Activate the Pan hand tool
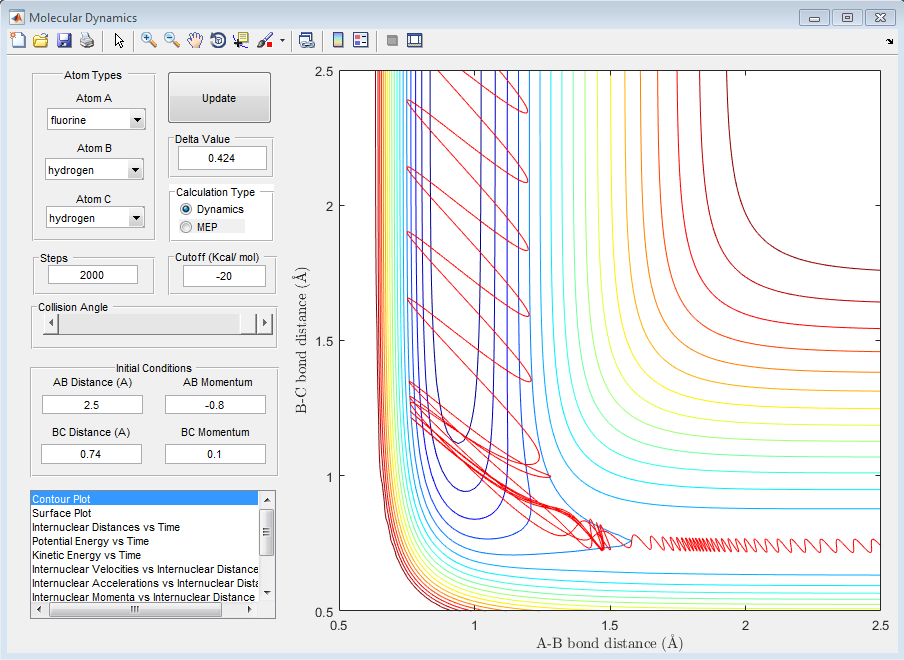Viewport: 904px width, 660px height. coord(195,40)
